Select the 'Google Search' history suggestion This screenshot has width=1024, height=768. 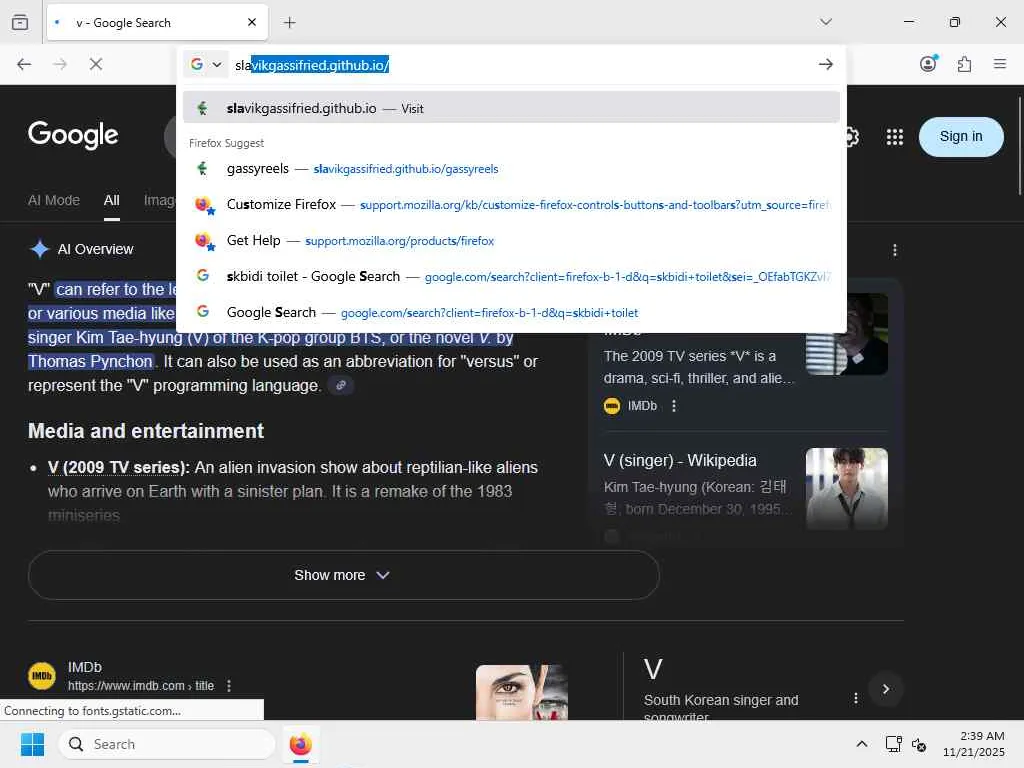[x=511, y=312]
